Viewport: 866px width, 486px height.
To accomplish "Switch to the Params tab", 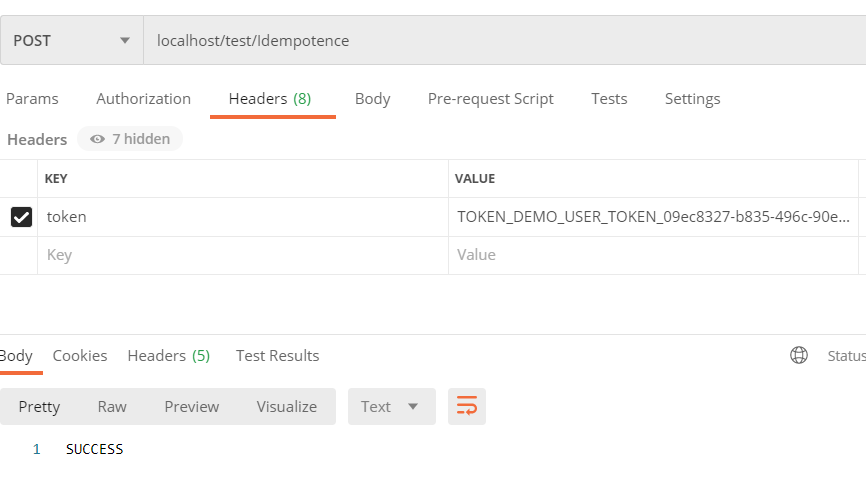I will point(32,99).
